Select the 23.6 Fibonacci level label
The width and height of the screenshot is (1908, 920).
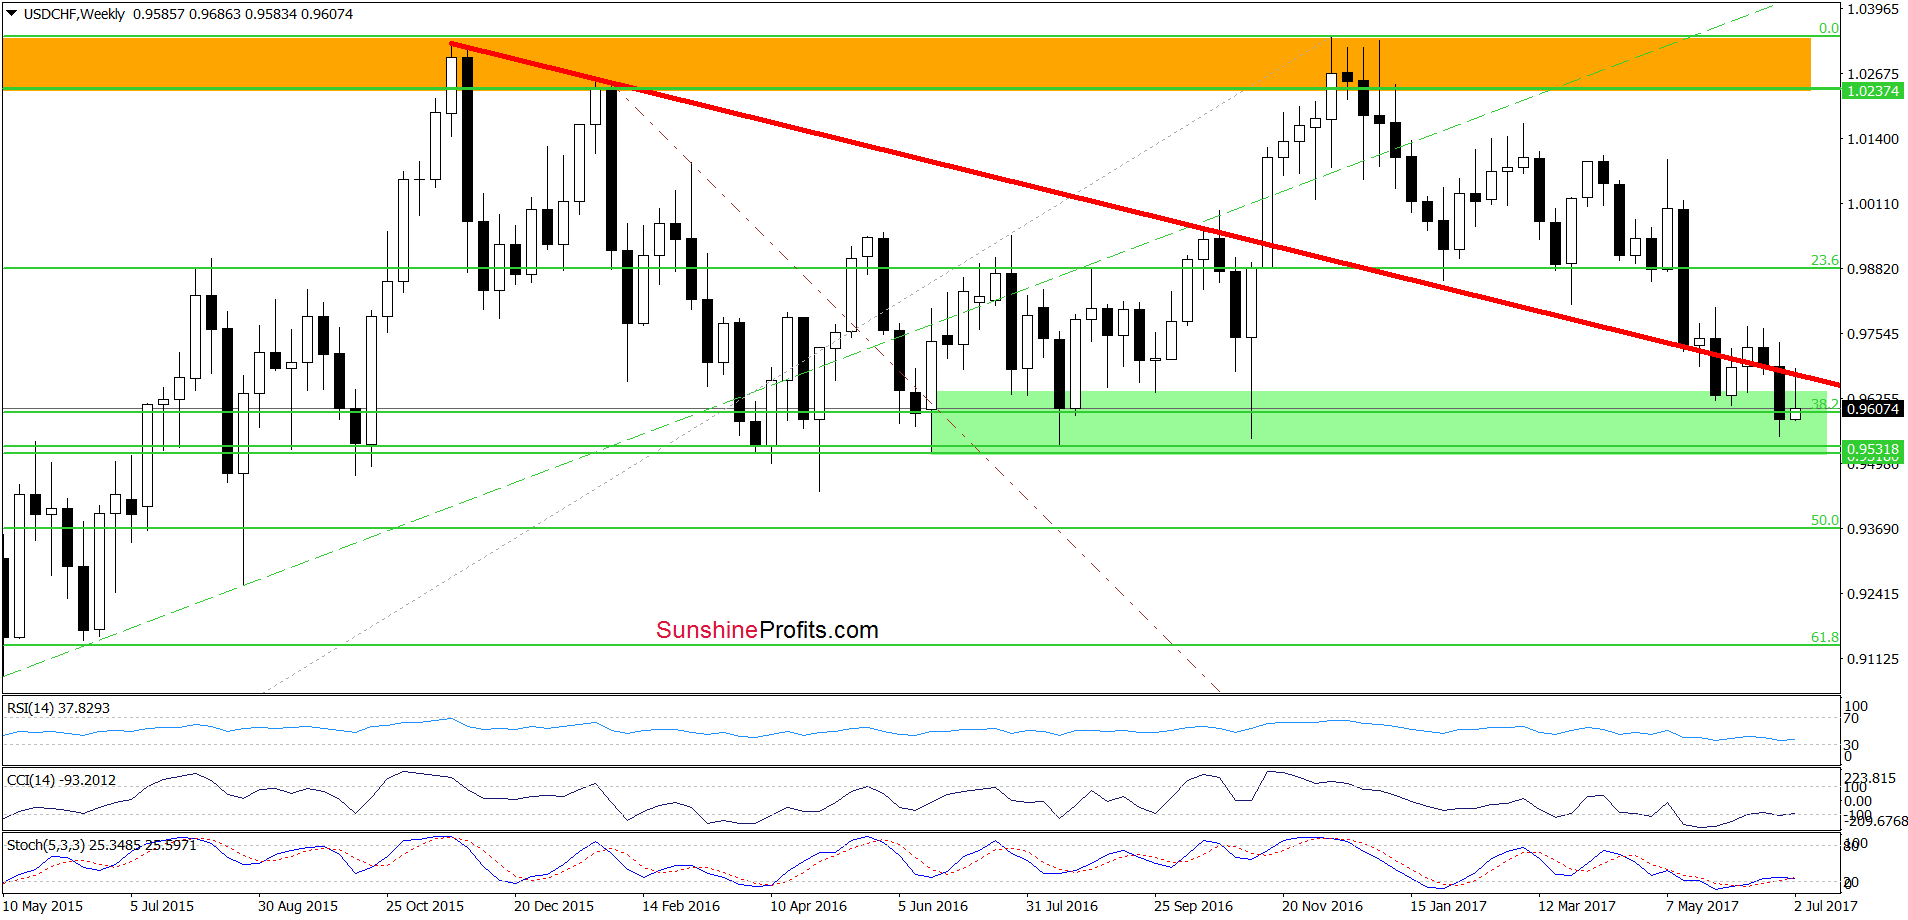click(1824, 260)
